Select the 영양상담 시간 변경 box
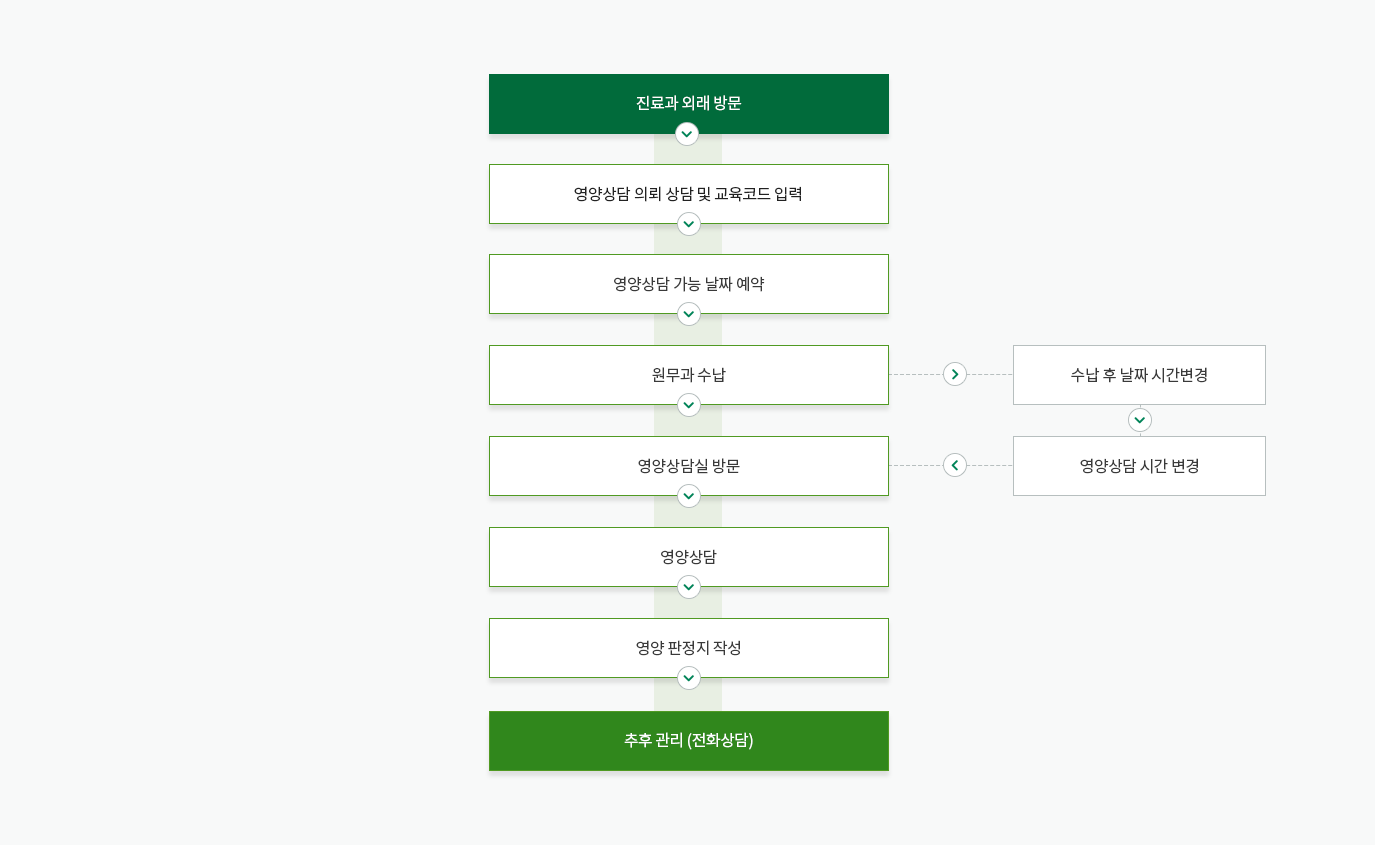Viewport: 1375px width, 845px height. 1139,465
